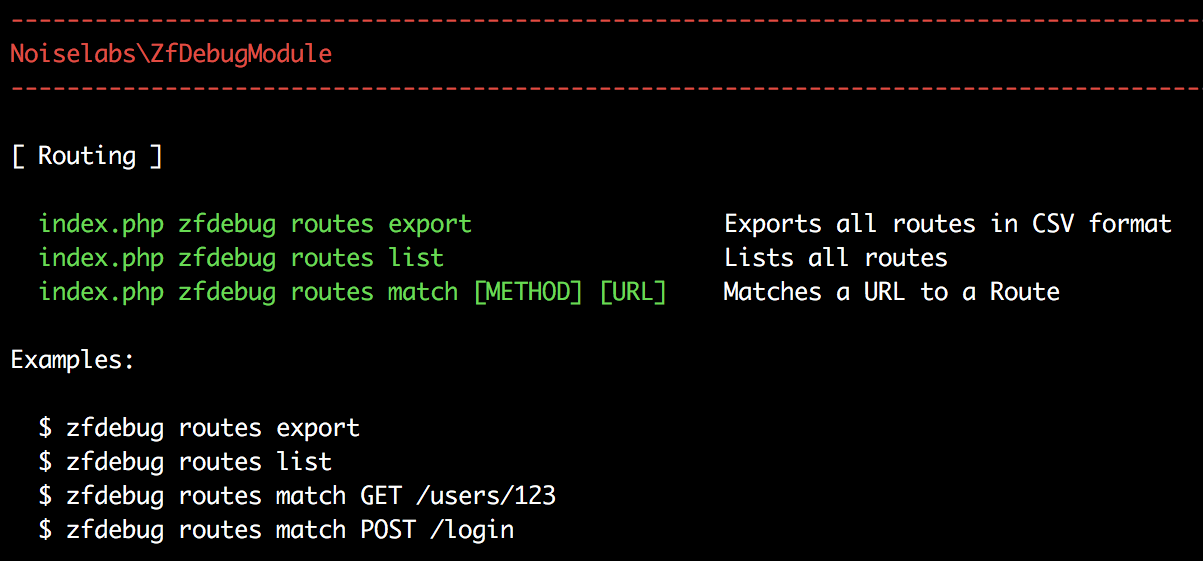Click the POST keyword in the example
Image resolution: width=1203 pixels, height=561 pixels.
pos(388,530)
